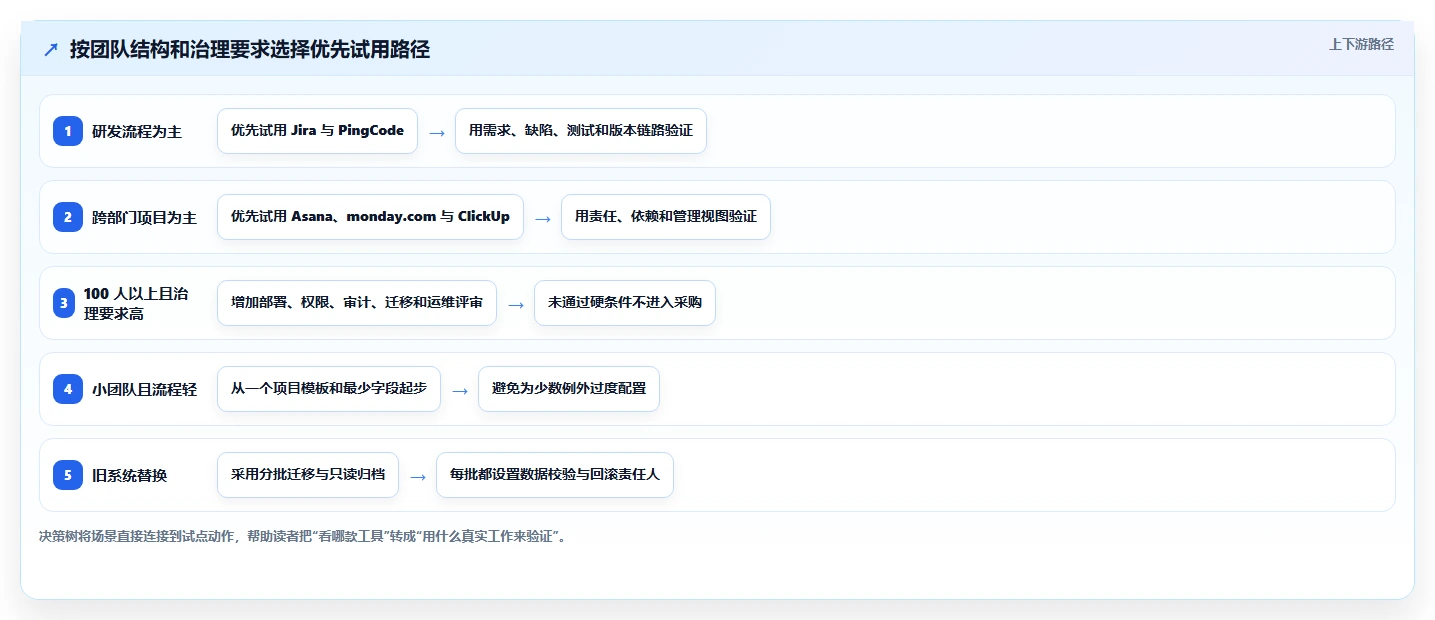Click the 上下游路径 label

tap(1361, 44)
